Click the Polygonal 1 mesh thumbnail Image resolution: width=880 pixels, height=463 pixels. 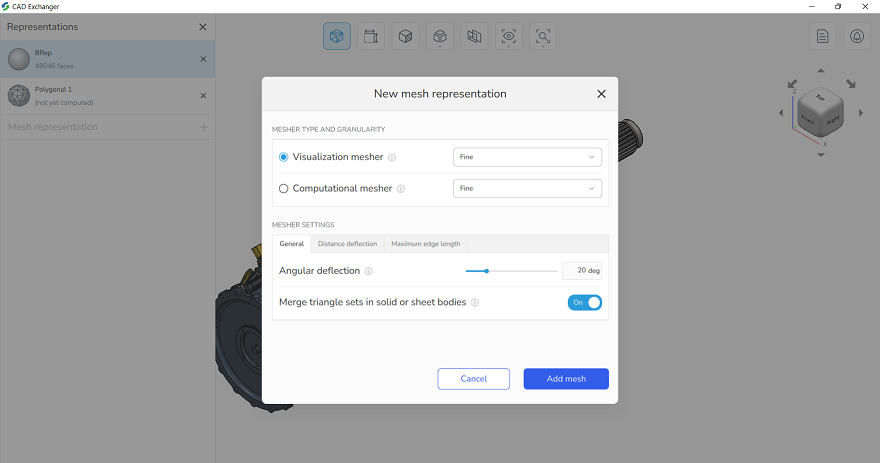click(19, 95)
